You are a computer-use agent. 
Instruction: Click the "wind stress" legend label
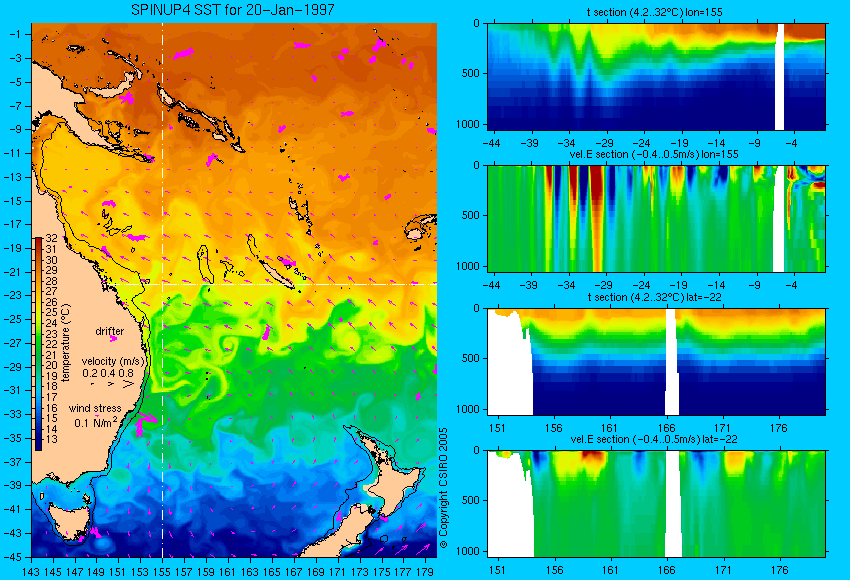point(95,408)
